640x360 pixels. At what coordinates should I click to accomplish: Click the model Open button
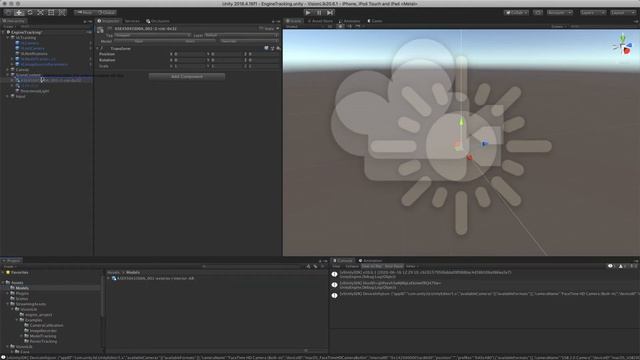tap(139, 41)
